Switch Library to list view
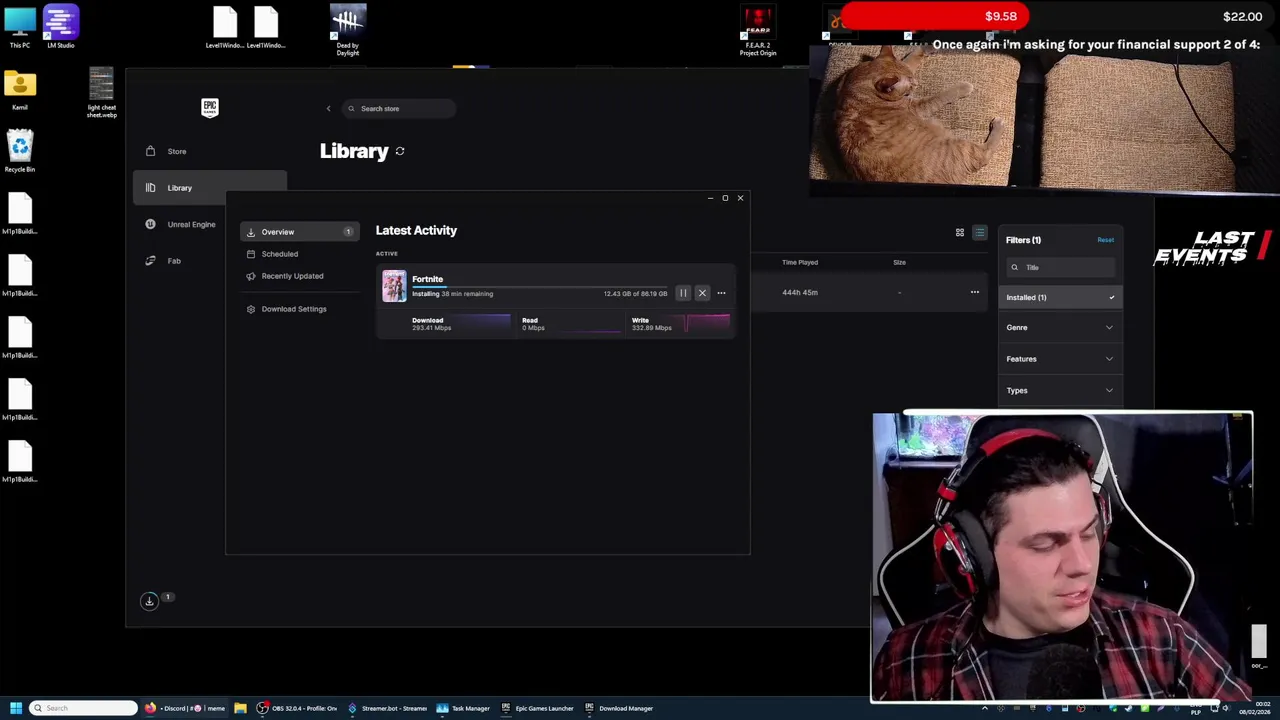Screen dimensions: 1280x720 [x=980, y=232]
